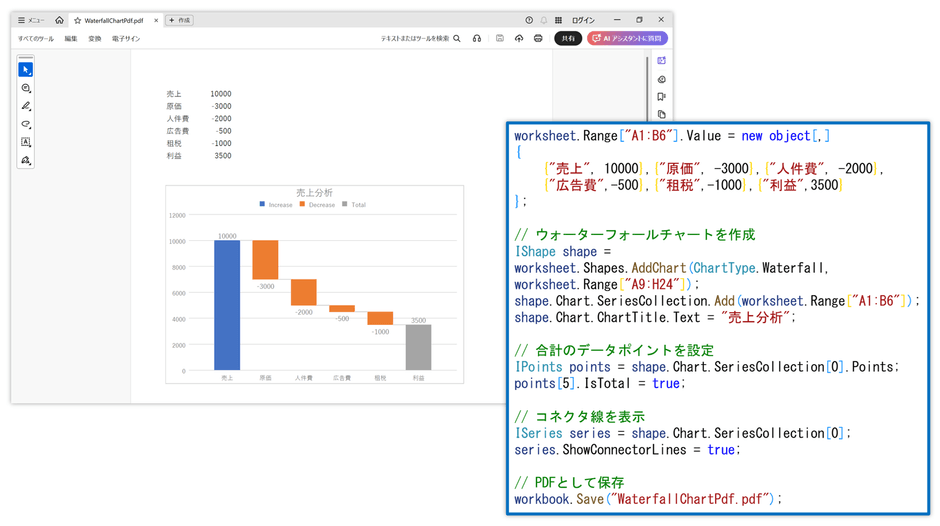Click the magnifier search icon
The image size is (940, 526).
click(457, 38)
